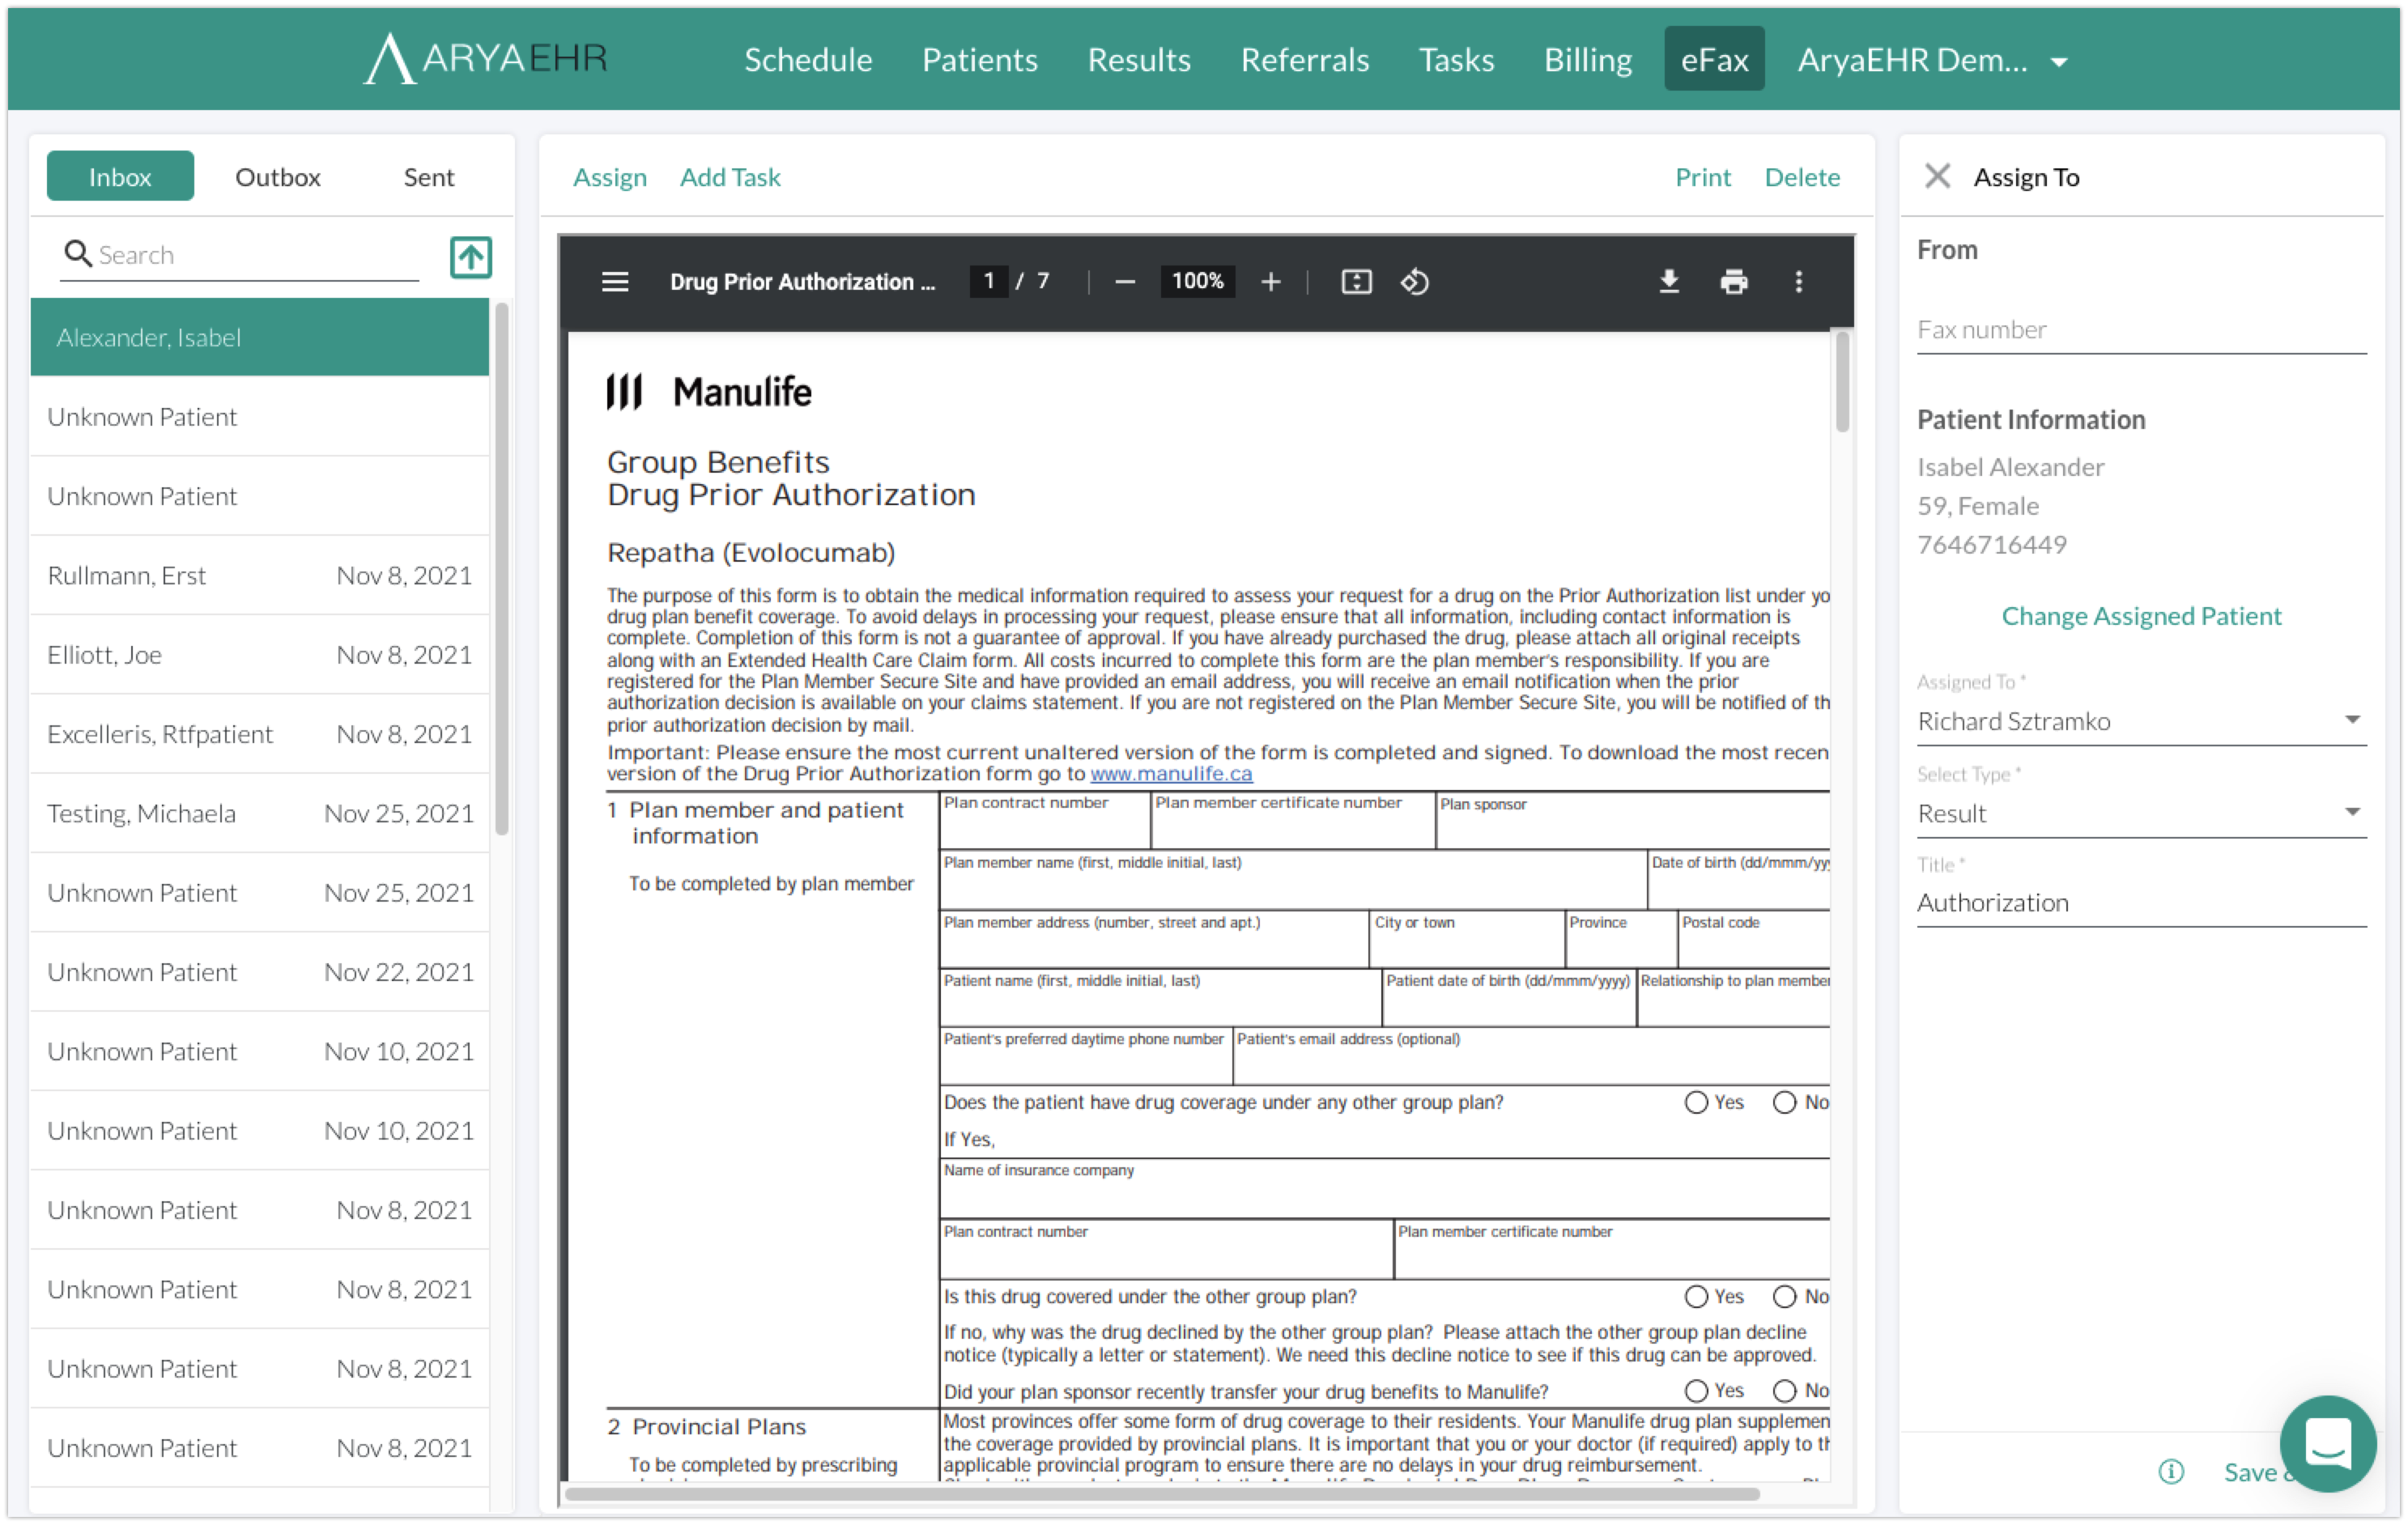Viewport: 2408px width, 1525px height.
Task: Click the Print link above the document
Action: 1702,177
